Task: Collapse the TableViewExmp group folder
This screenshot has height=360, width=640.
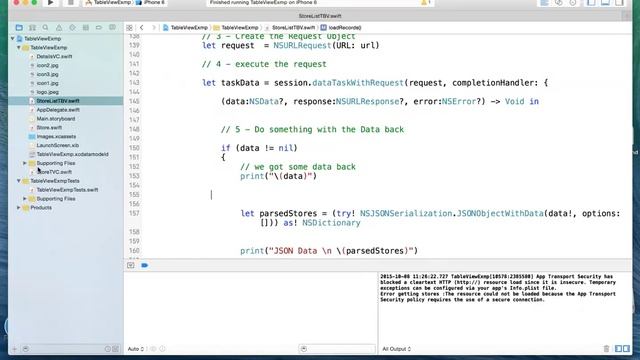Action: [x=19, y=47]
